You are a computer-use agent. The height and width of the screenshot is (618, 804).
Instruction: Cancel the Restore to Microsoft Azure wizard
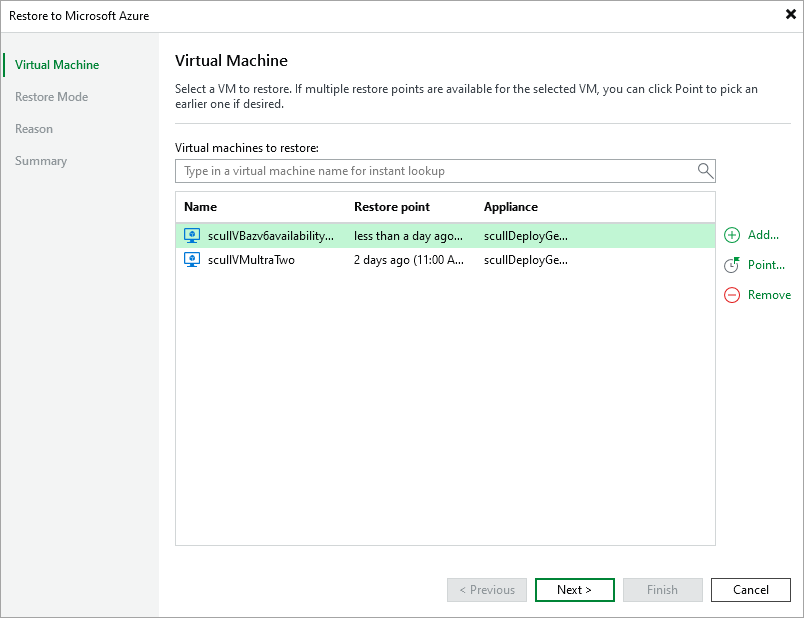coord(750,590)
